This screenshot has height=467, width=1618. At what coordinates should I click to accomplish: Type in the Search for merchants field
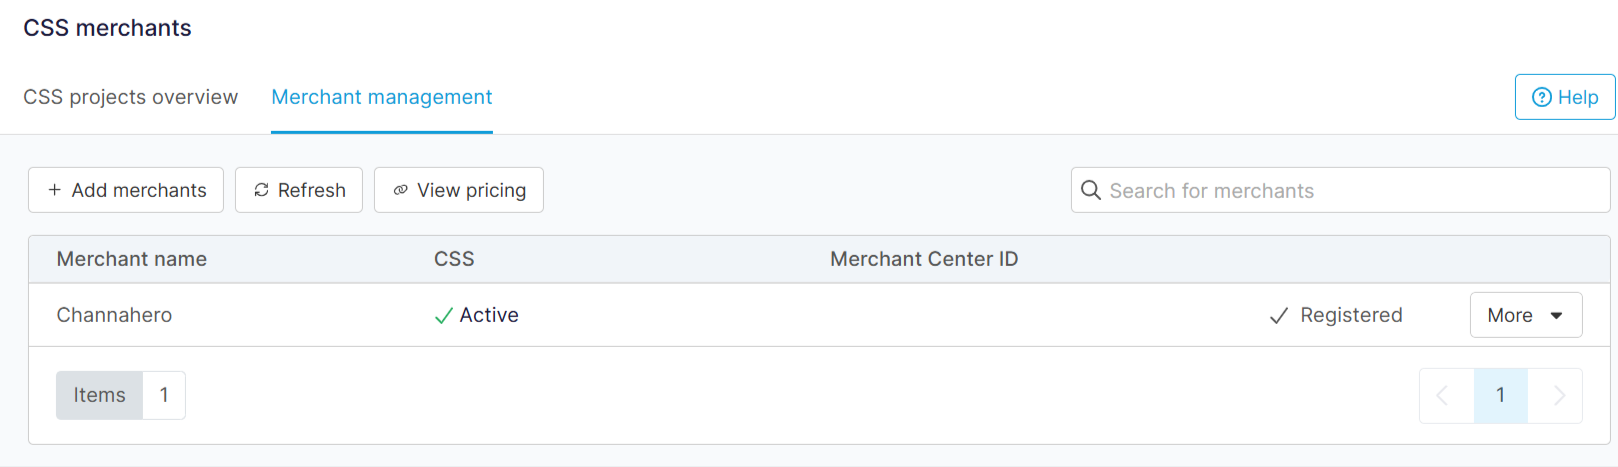pyautogui.click(x=1350, y=190)
